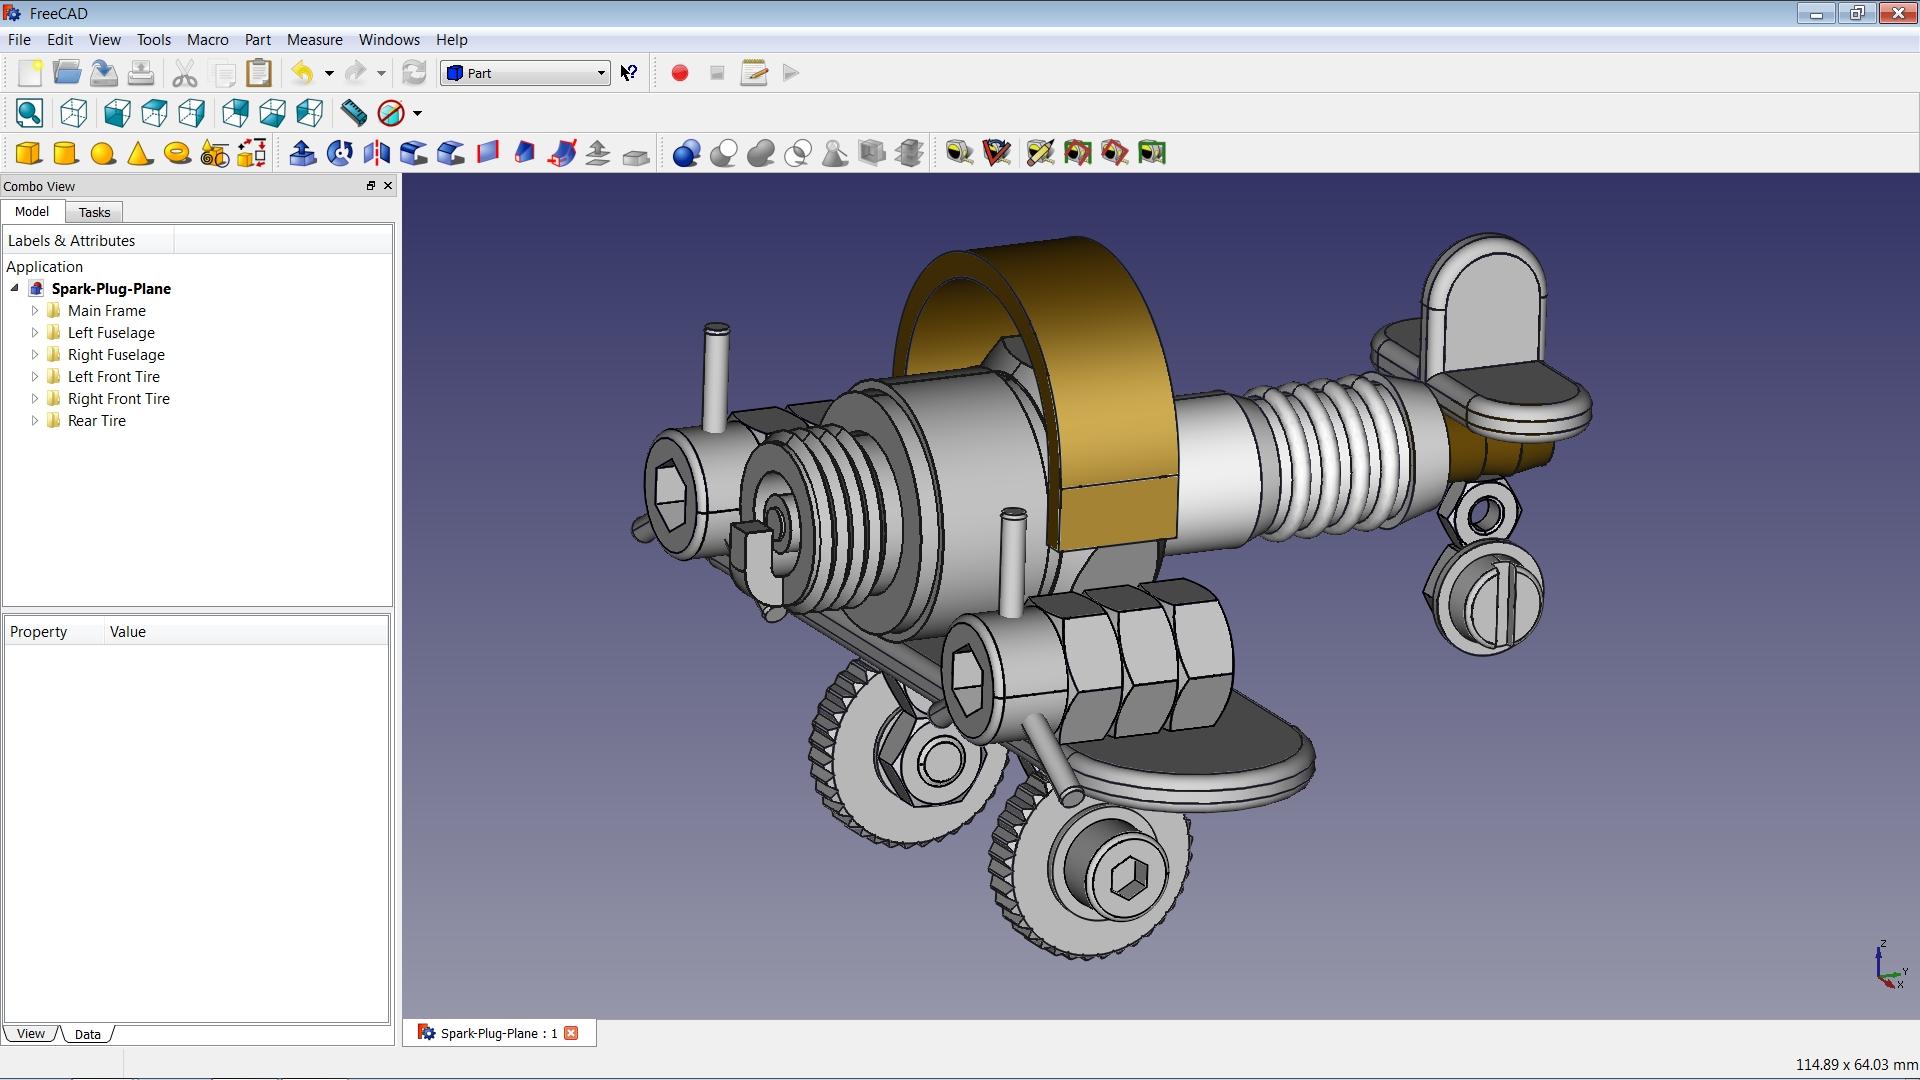
Task: Toggle visibility of Left Front Tire
Action: pyautogui.click(x=113, y=376)
